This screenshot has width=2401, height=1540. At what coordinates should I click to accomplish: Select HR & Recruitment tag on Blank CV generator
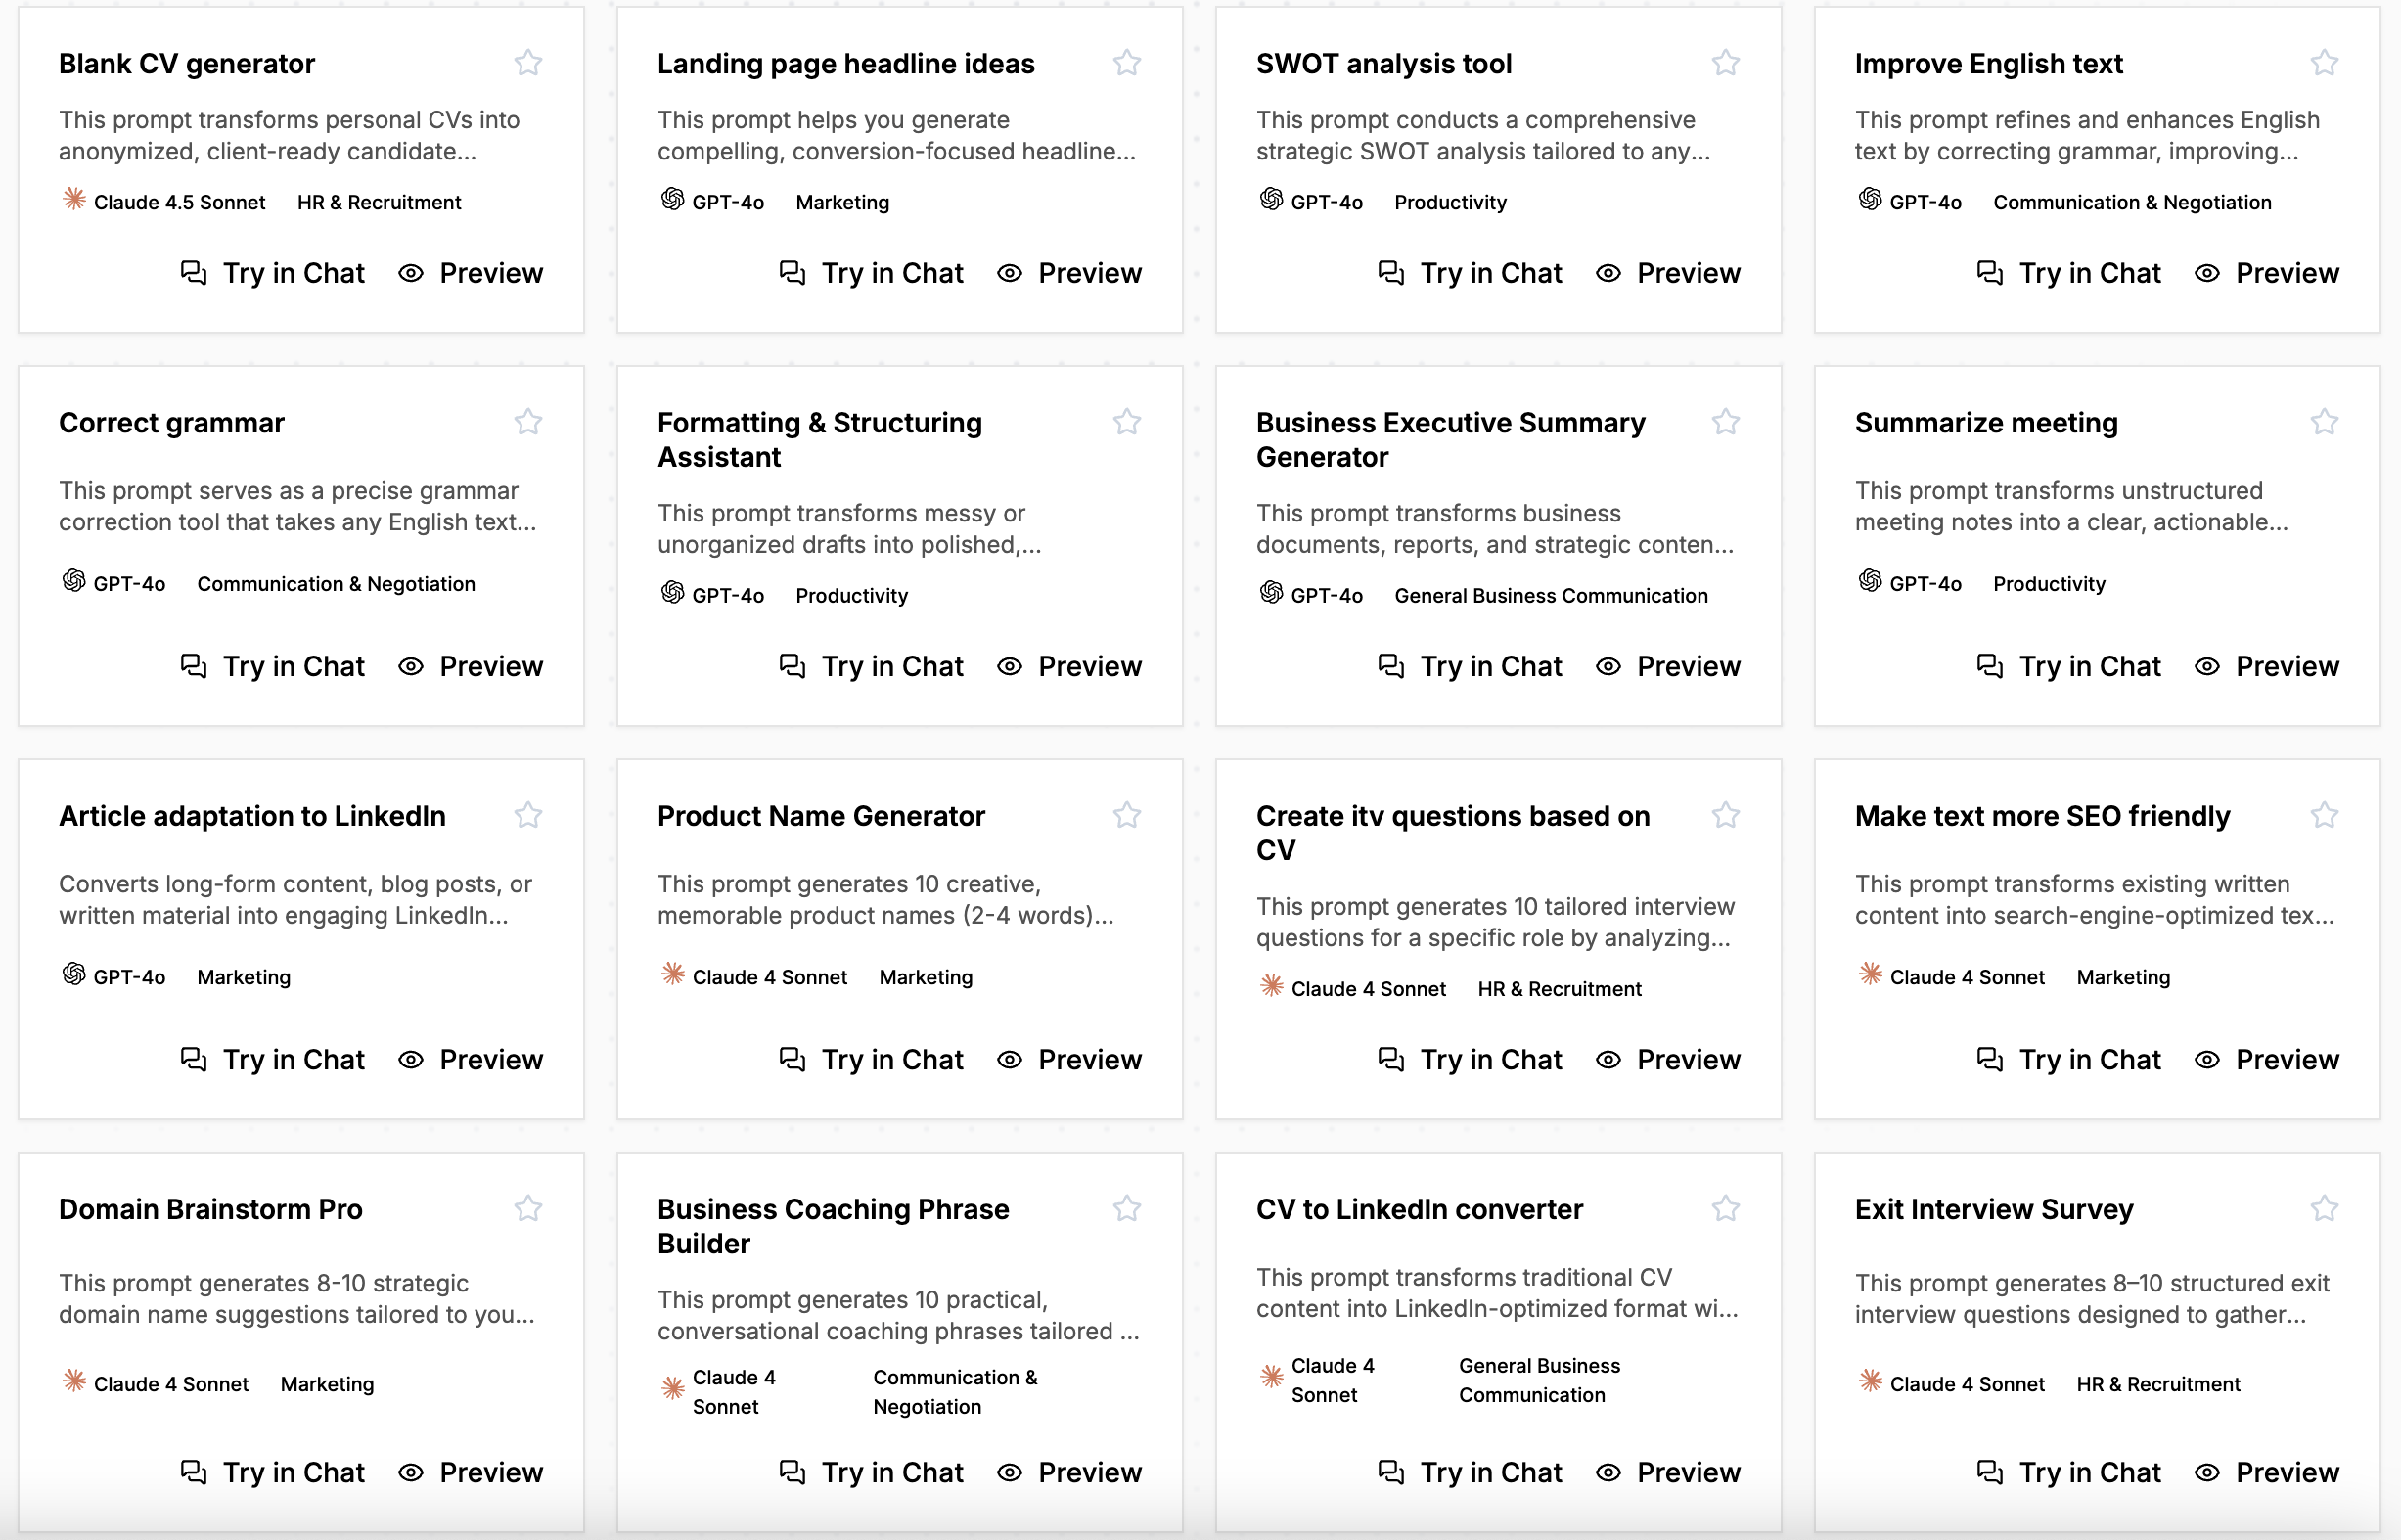pos(379,202)
